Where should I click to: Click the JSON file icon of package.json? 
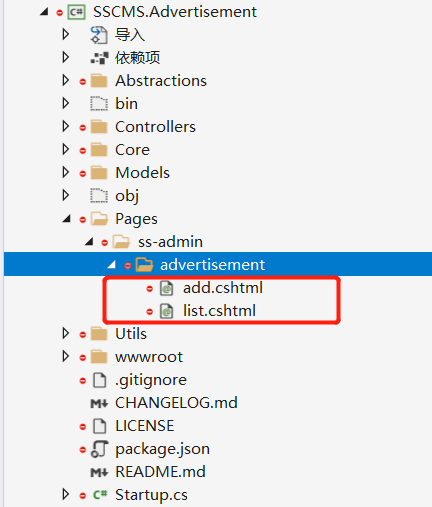point(99,449)
